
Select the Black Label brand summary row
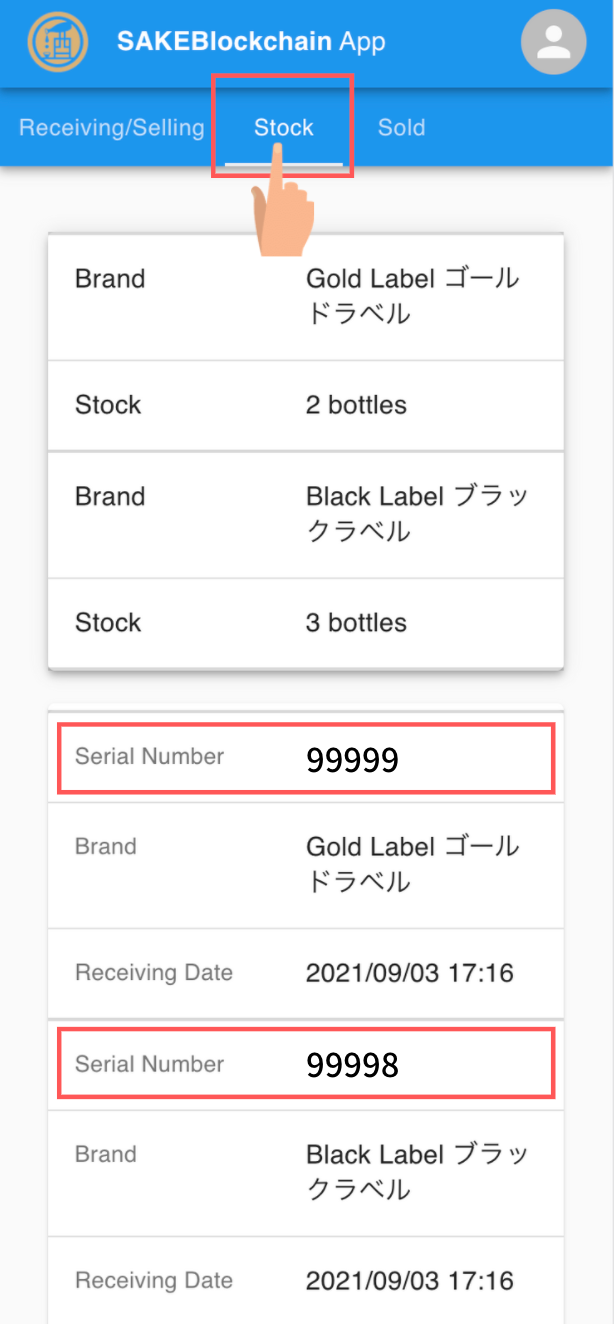point(306,514)
